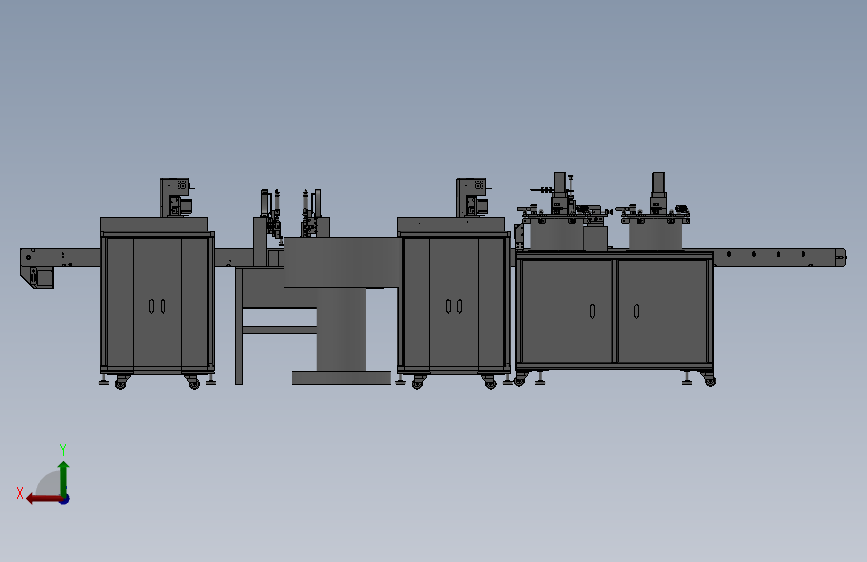
Task: Select the wide double-door cabinet's left door handle
Action: pos(592,311)
